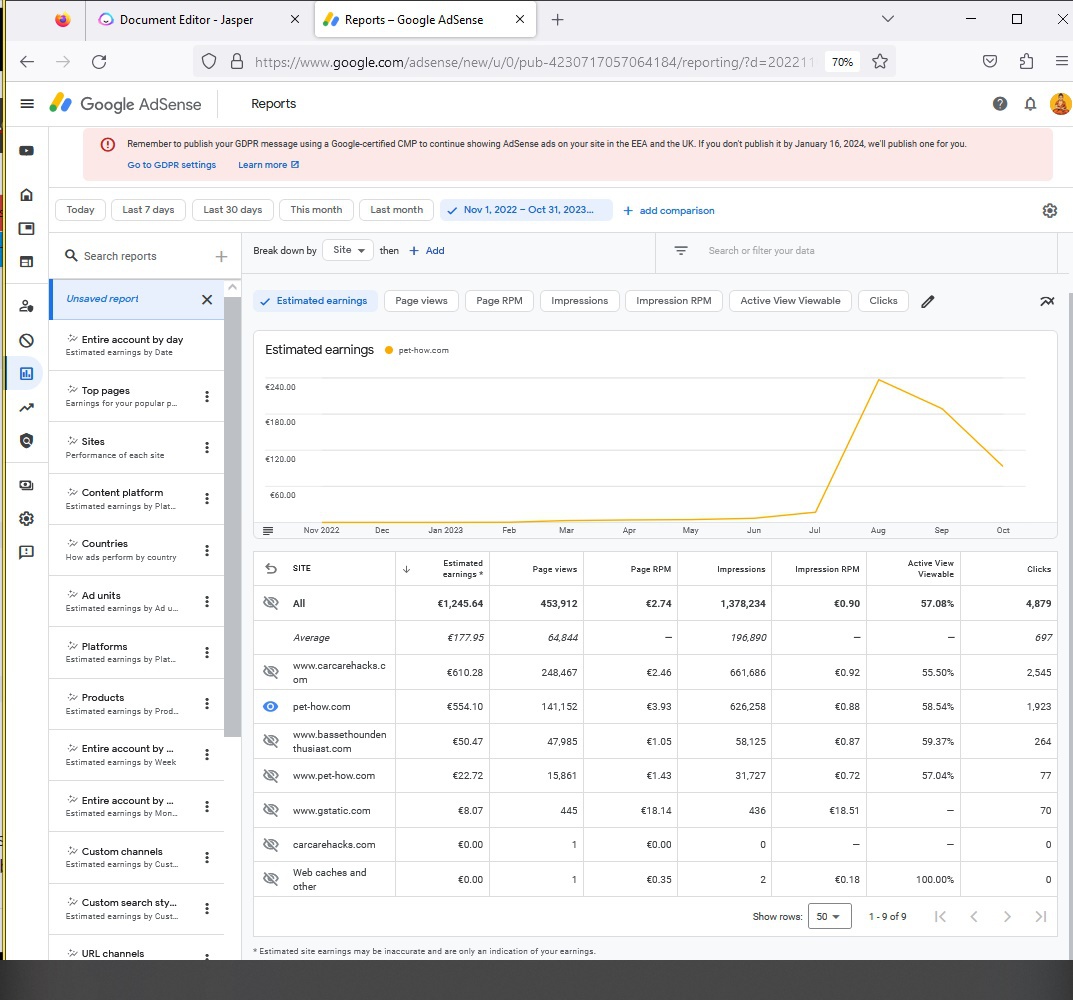Open the Firefox application menu
The image size is (1073, 1000).
click(1061, 62)
